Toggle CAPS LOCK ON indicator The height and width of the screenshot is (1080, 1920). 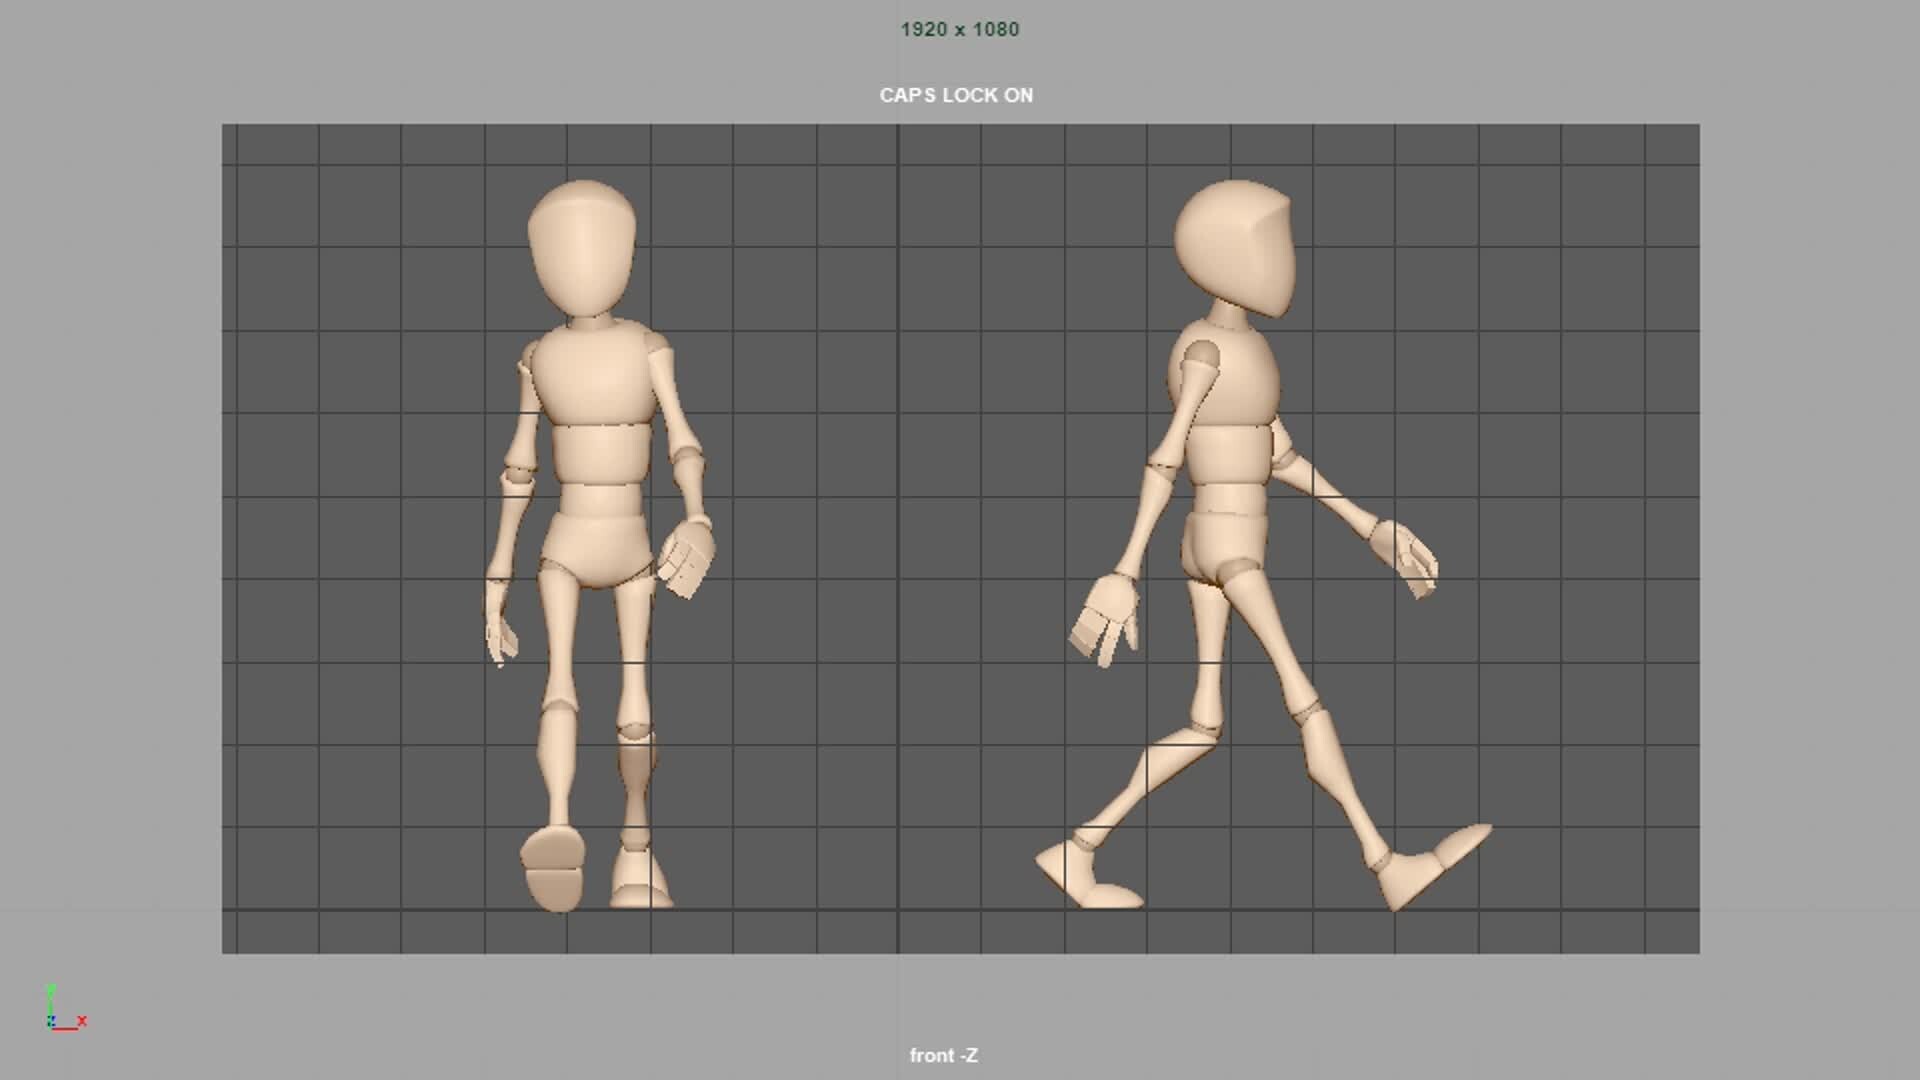[x=955, y=95]
